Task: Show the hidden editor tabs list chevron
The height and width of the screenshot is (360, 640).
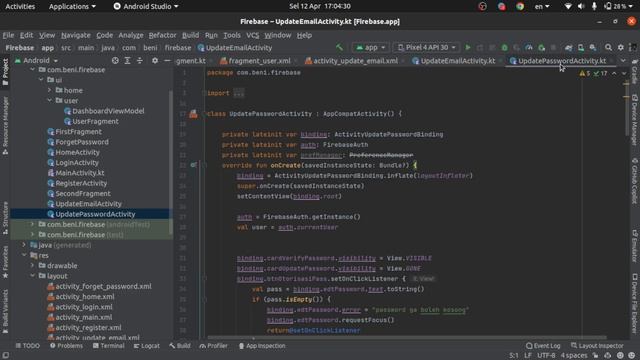Action: [x=623, y=60]
